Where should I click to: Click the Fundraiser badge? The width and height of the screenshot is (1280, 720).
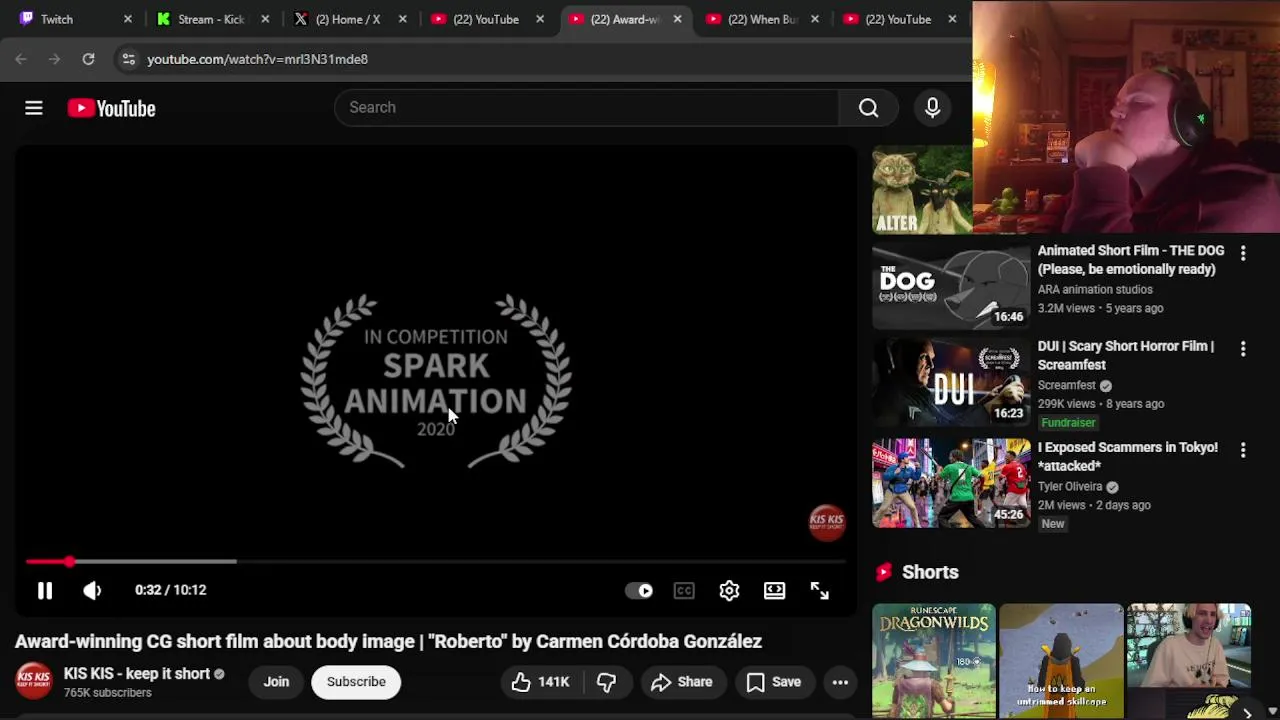[1068, 423]
